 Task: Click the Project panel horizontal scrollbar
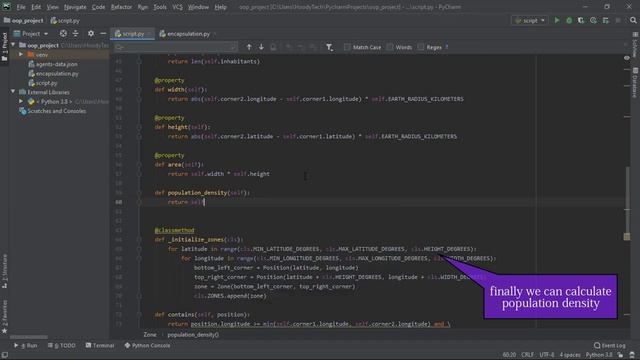pyautogui.click(x=29, y=337)
